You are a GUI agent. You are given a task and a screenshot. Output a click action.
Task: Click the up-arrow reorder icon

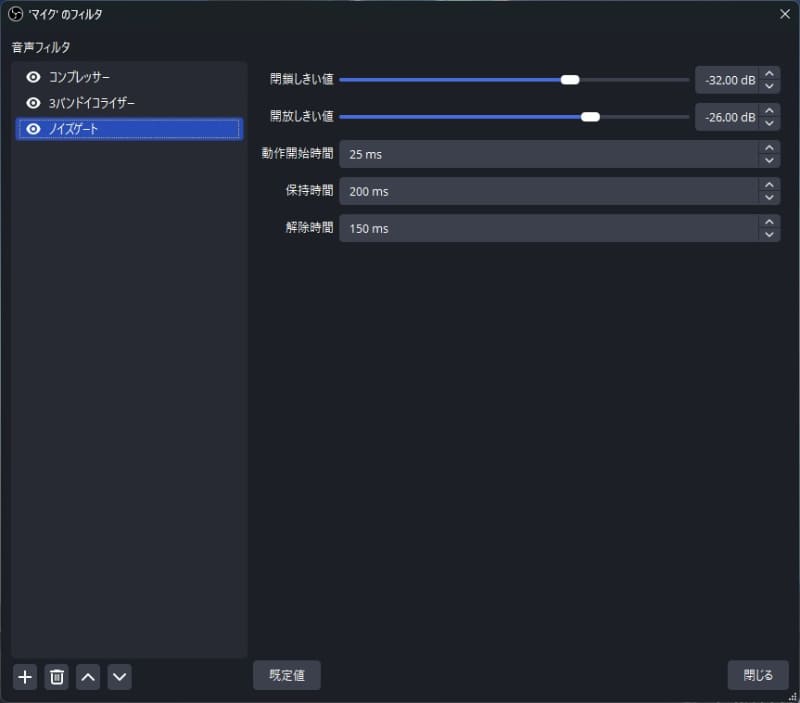click(x=88, y=677)
